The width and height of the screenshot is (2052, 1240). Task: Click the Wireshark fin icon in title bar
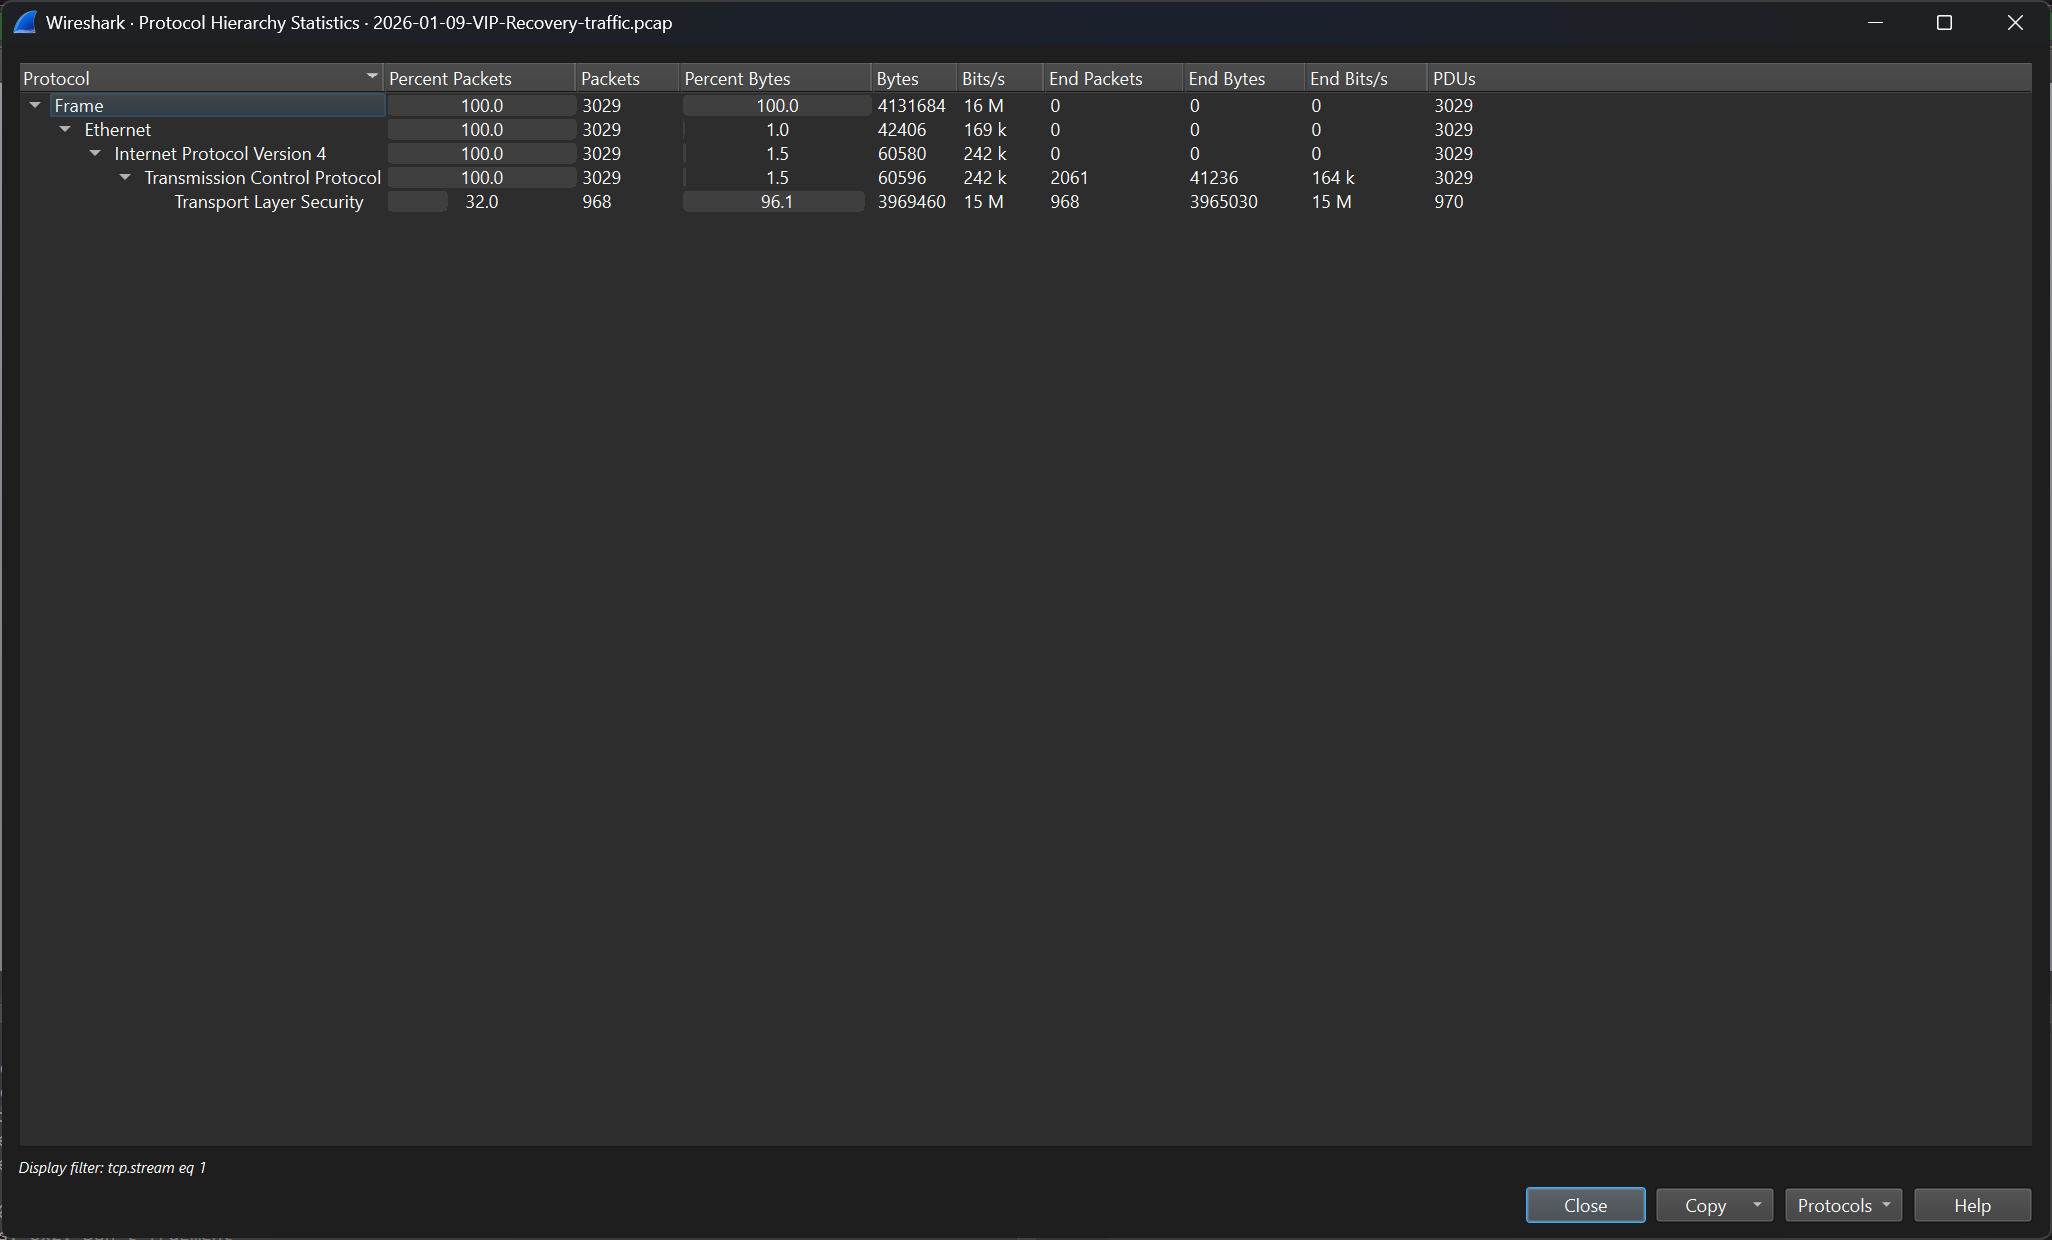[x=25, y=22]
